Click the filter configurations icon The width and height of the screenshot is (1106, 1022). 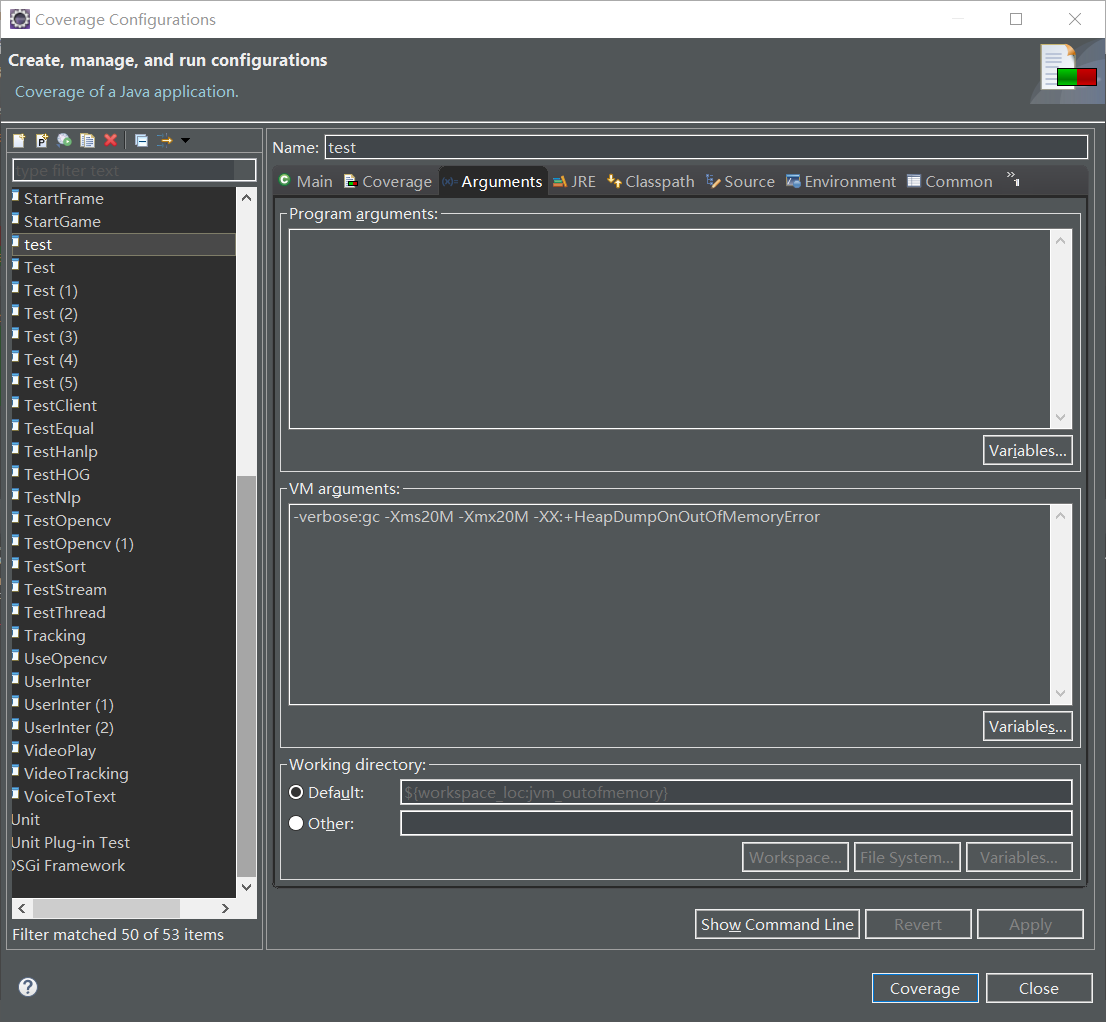(x=165, y=140)
